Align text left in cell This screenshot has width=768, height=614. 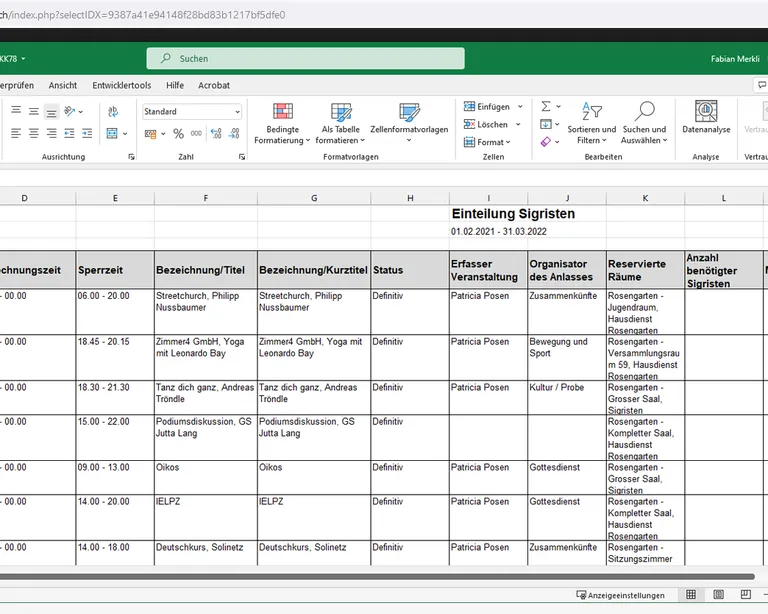pyautogui.click(x=16, y=133)
